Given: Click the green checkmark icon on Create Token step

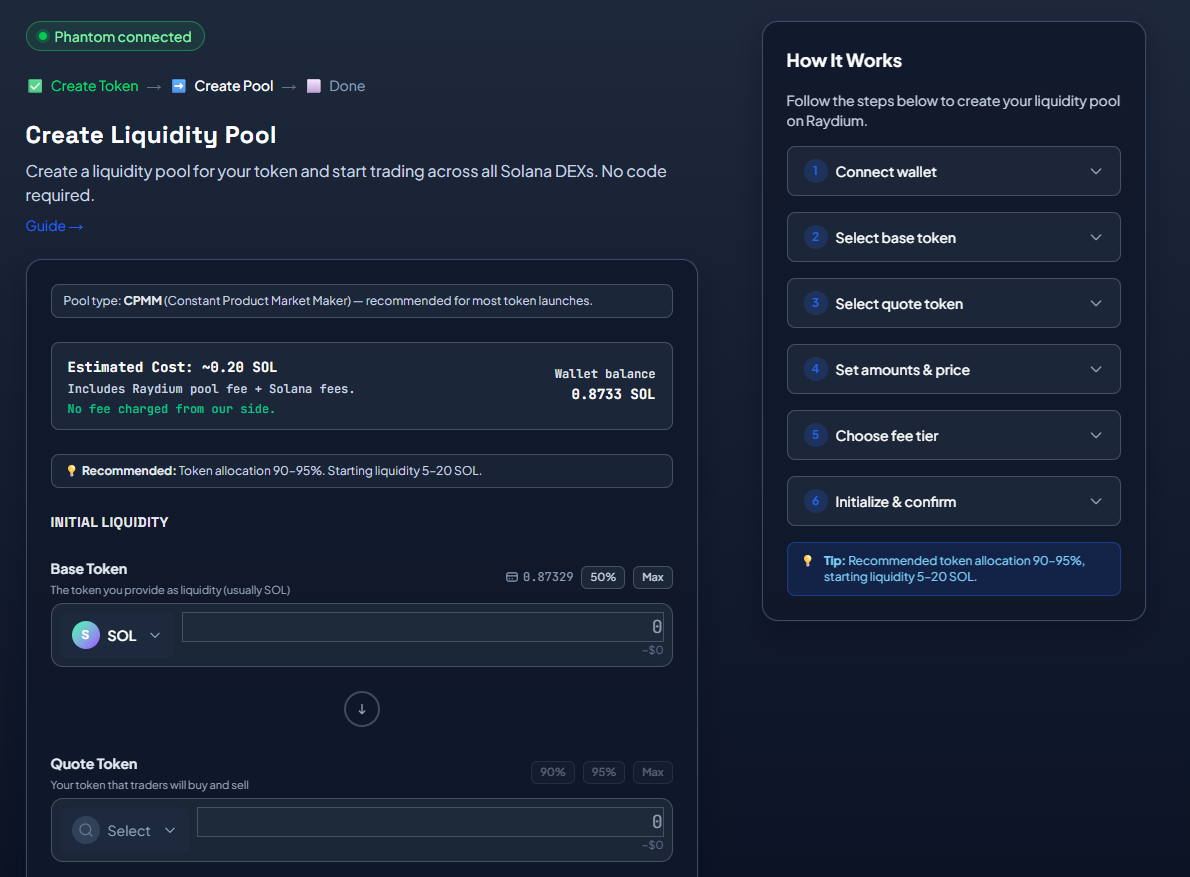Looking at the screenshot, I should pyautogui.click(x=33, y=86).
